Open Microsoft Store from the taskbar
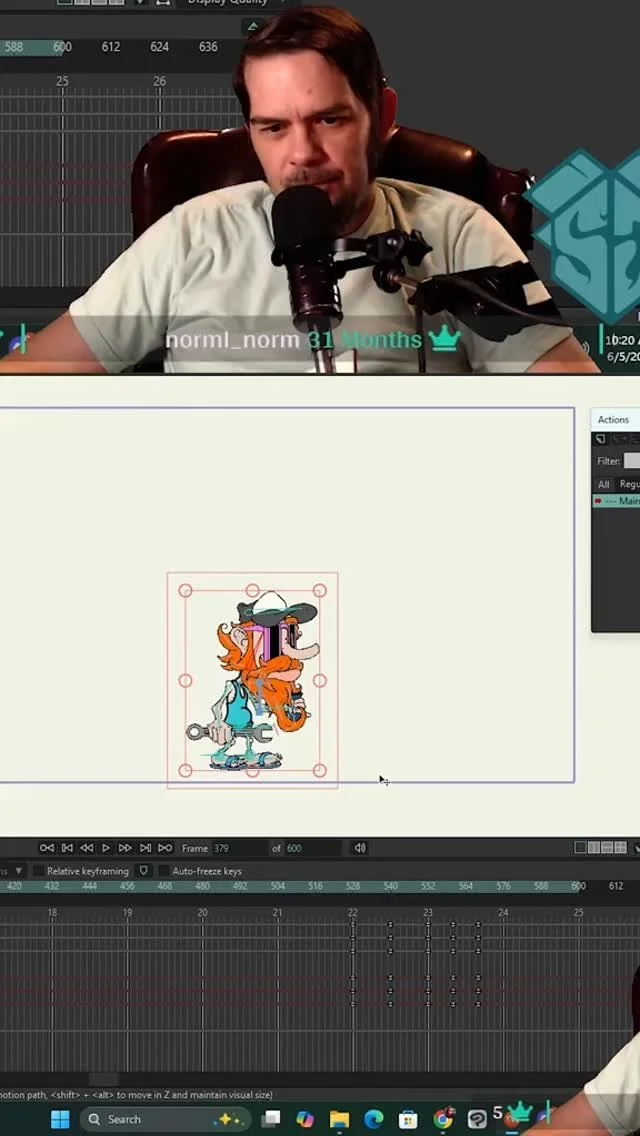 tap(408, 1119)
